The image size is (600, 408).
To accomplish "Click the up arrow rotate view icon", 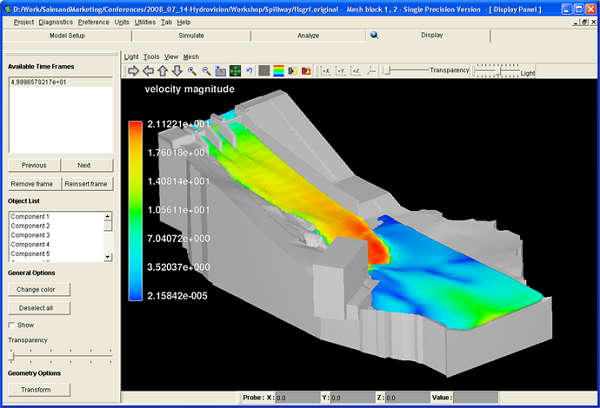I will pos(163,71).
